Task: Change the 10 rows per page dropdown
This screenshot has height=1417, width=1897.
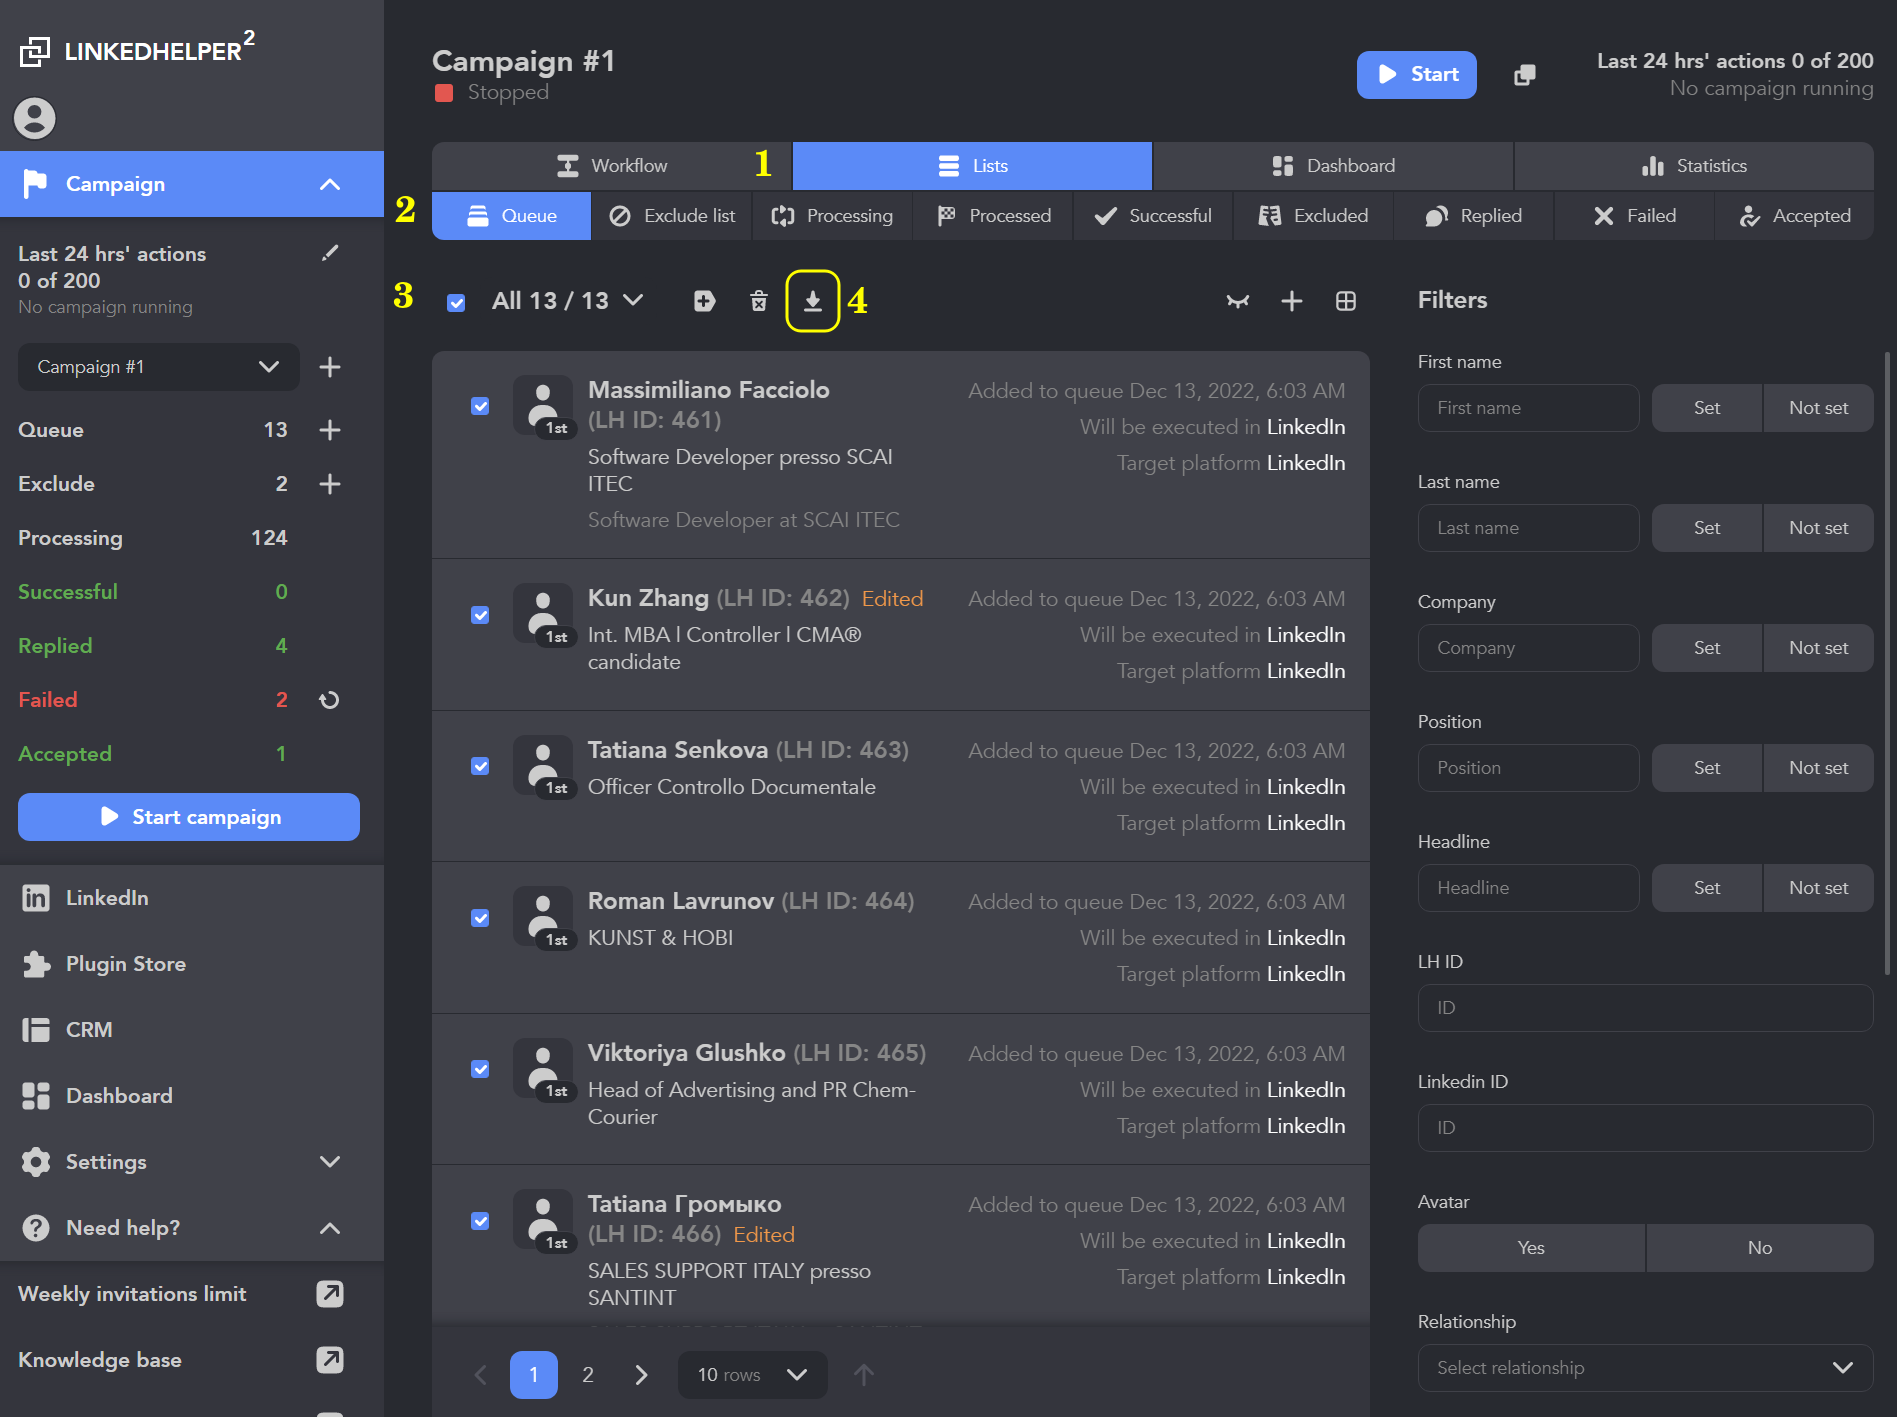Action: tap(752, 1375)
